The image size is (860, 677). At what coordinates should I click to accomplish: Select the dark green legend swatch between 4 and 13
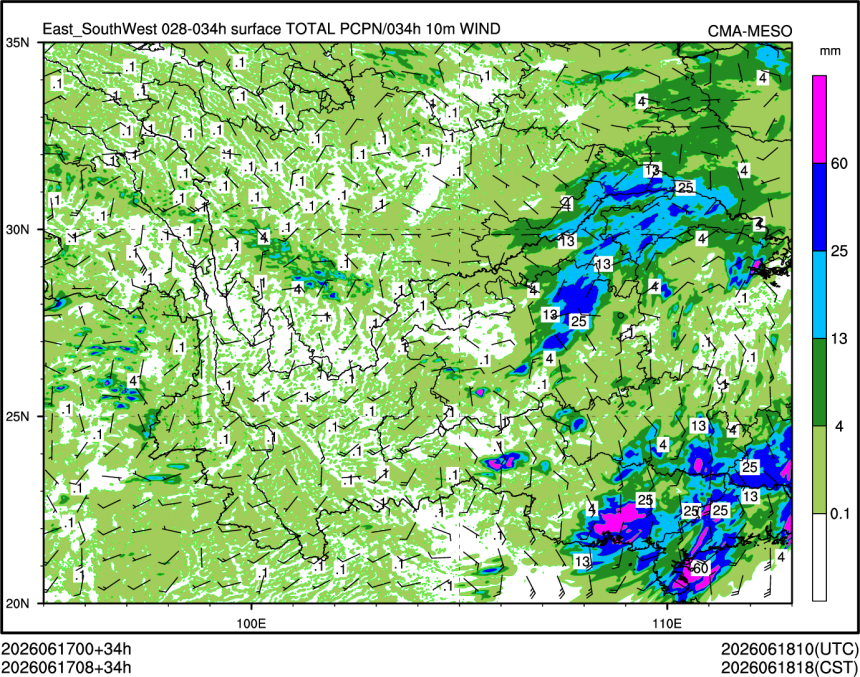click(x=819, y=382)
